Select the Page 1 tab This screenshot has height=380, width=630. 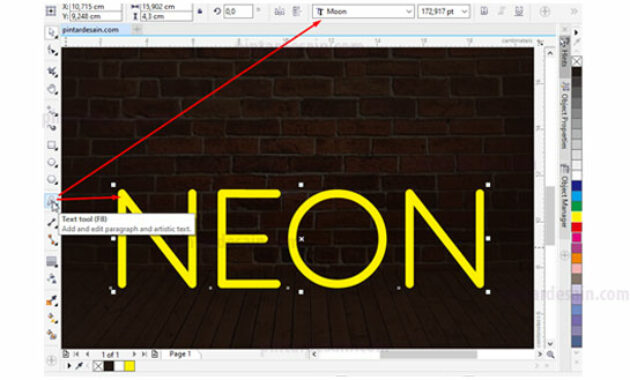tap(180, 354)
